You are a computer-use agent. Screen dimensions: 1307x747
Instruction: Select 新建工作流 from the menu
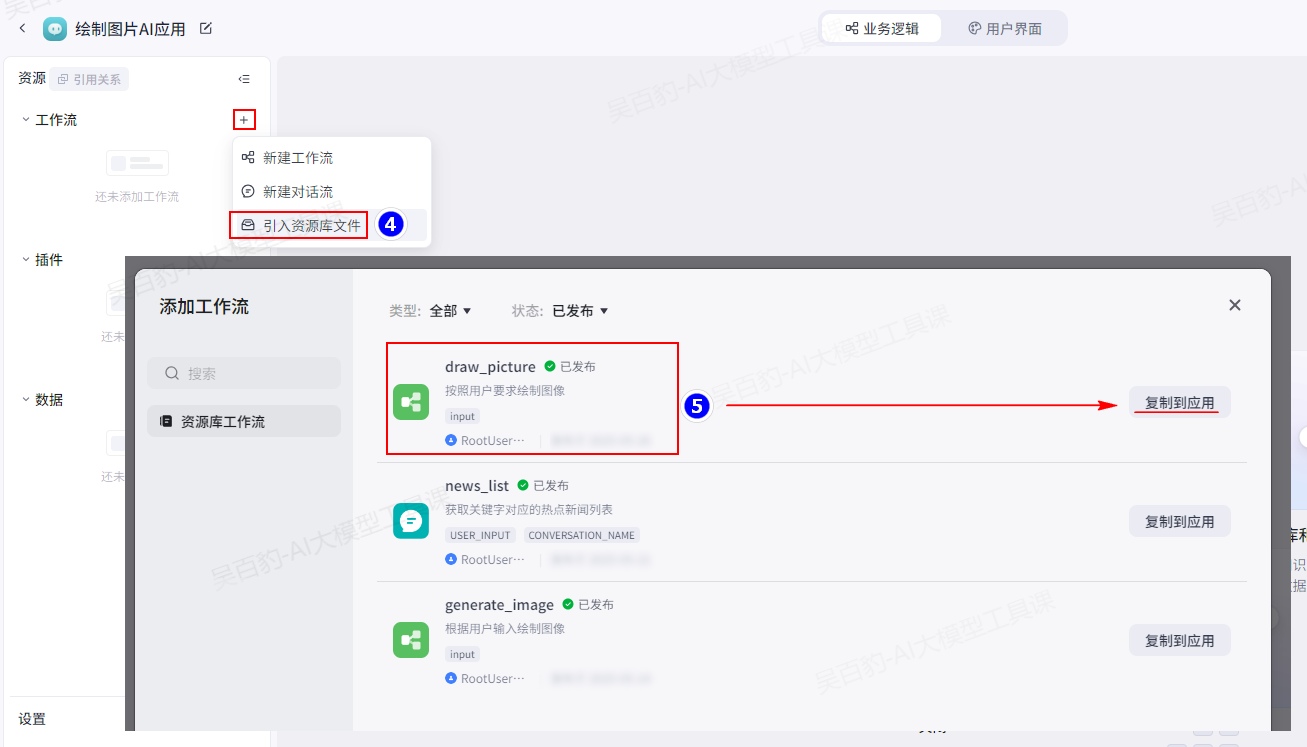[x=297, y=158]
